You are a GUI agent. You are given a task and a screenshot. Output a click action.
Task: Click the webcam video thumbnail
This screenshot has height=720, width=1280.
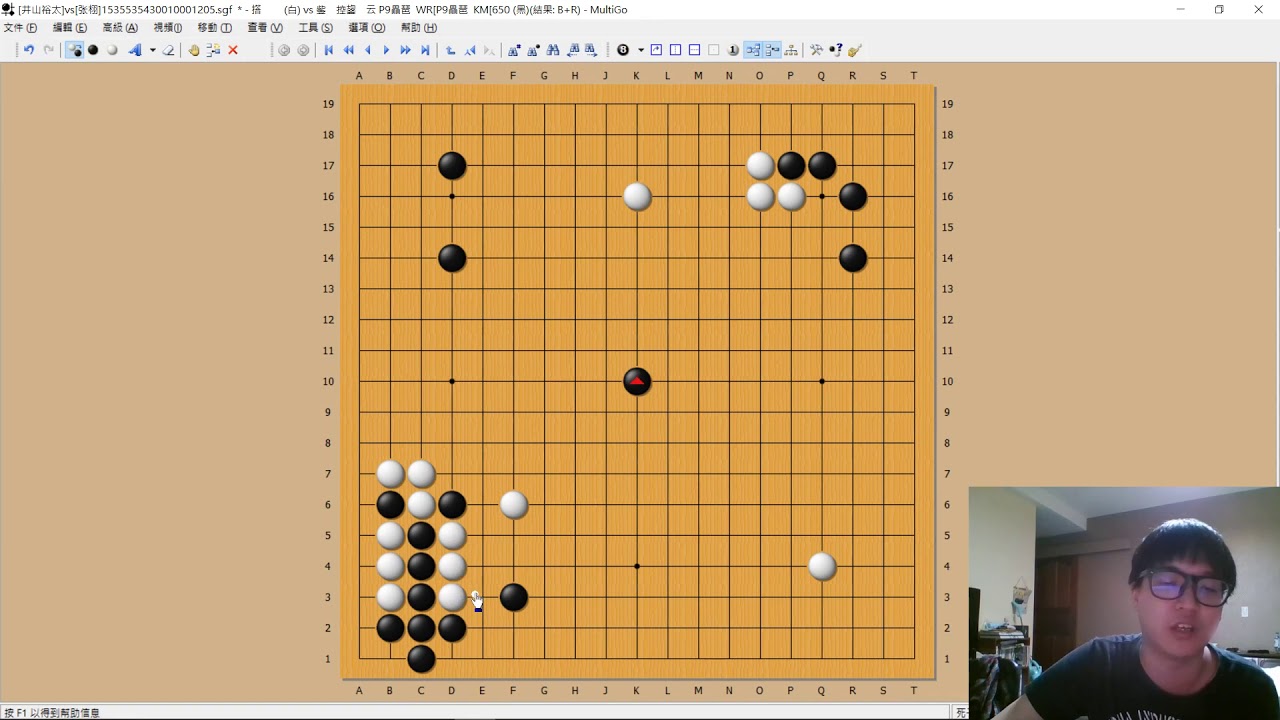(x=1124, y=603)
